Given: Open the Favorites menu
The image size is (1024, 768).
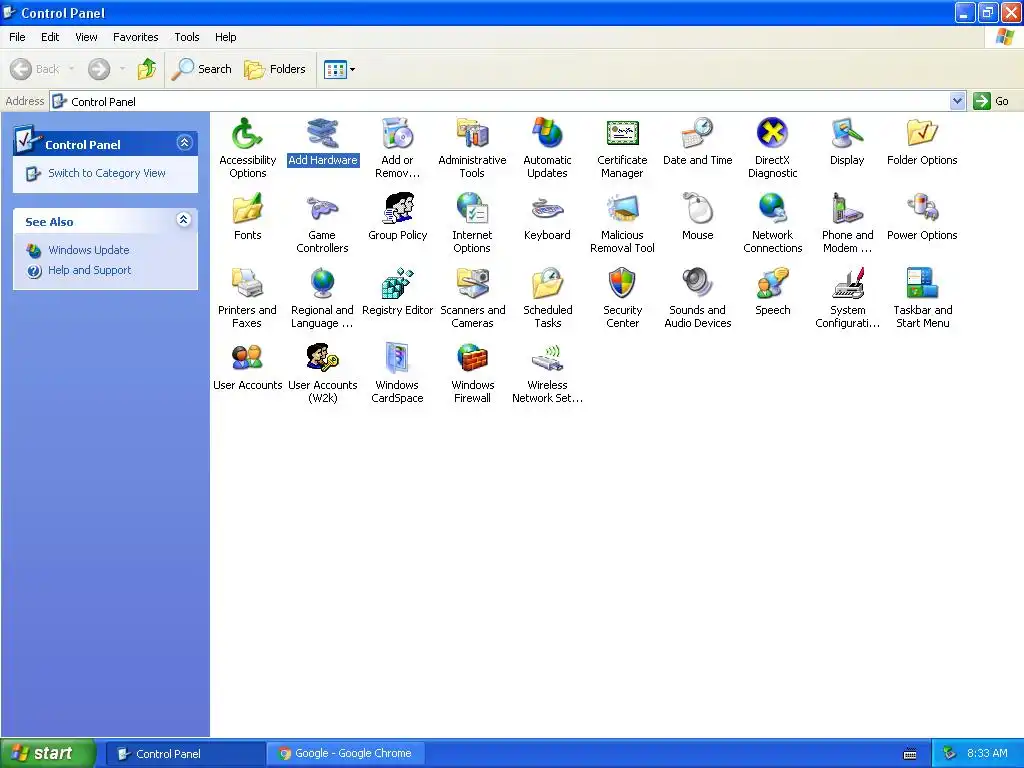Looking at the screenshot, I should click(x=136, y=37).
